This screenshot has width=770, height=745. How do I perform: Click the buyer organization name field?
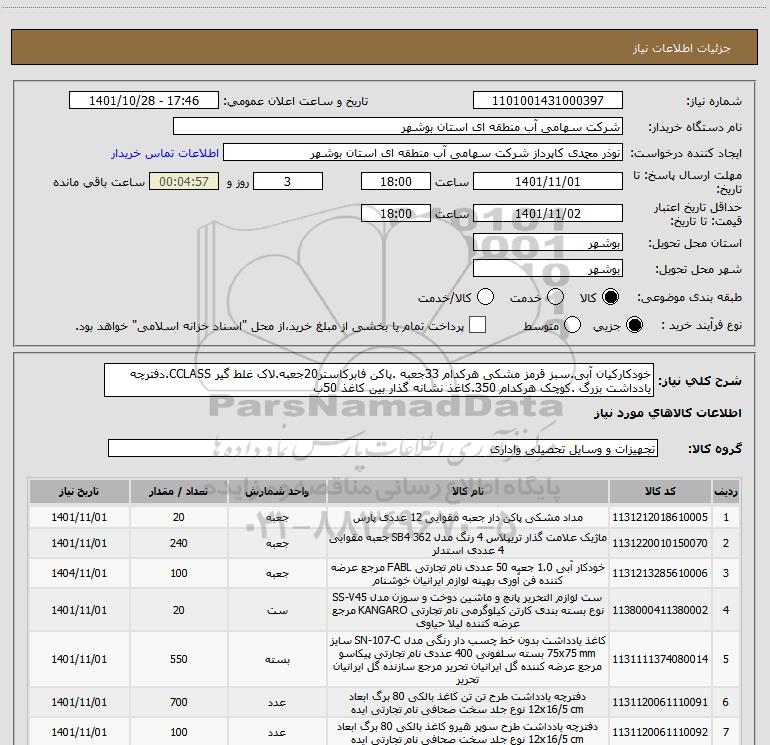(398, 127)
